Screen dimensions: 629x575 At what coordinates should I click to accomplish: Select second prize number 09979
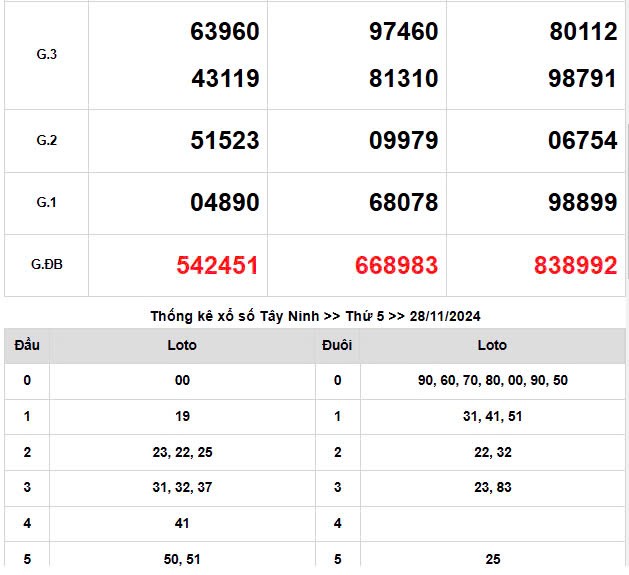point(403,141)
